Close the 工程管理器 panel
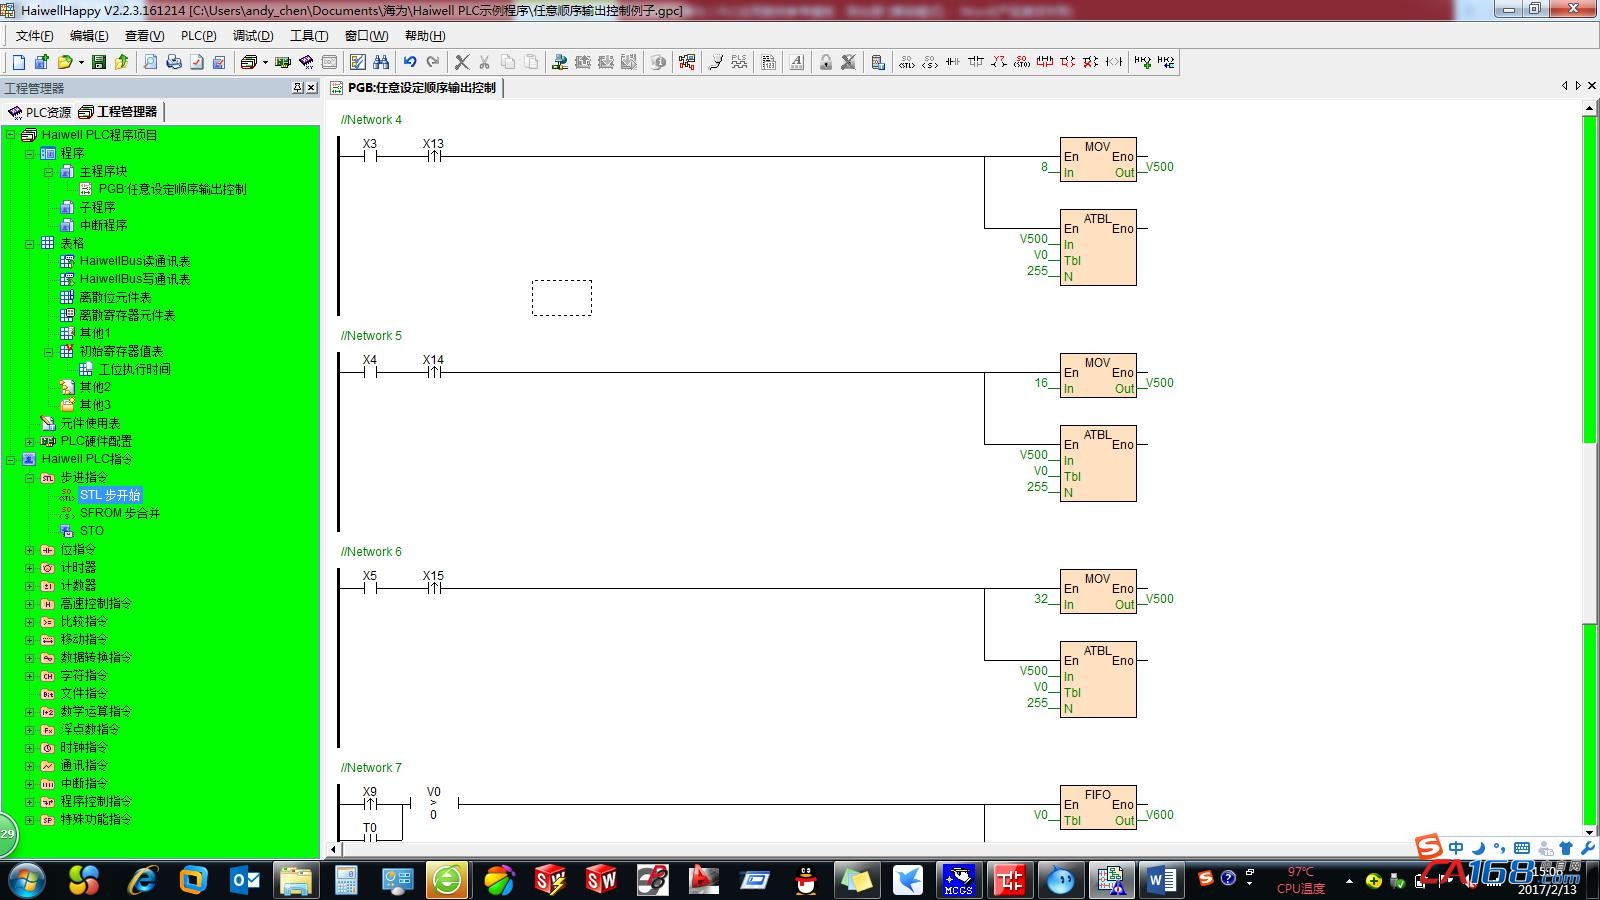1600x900 pixels. 311,88
